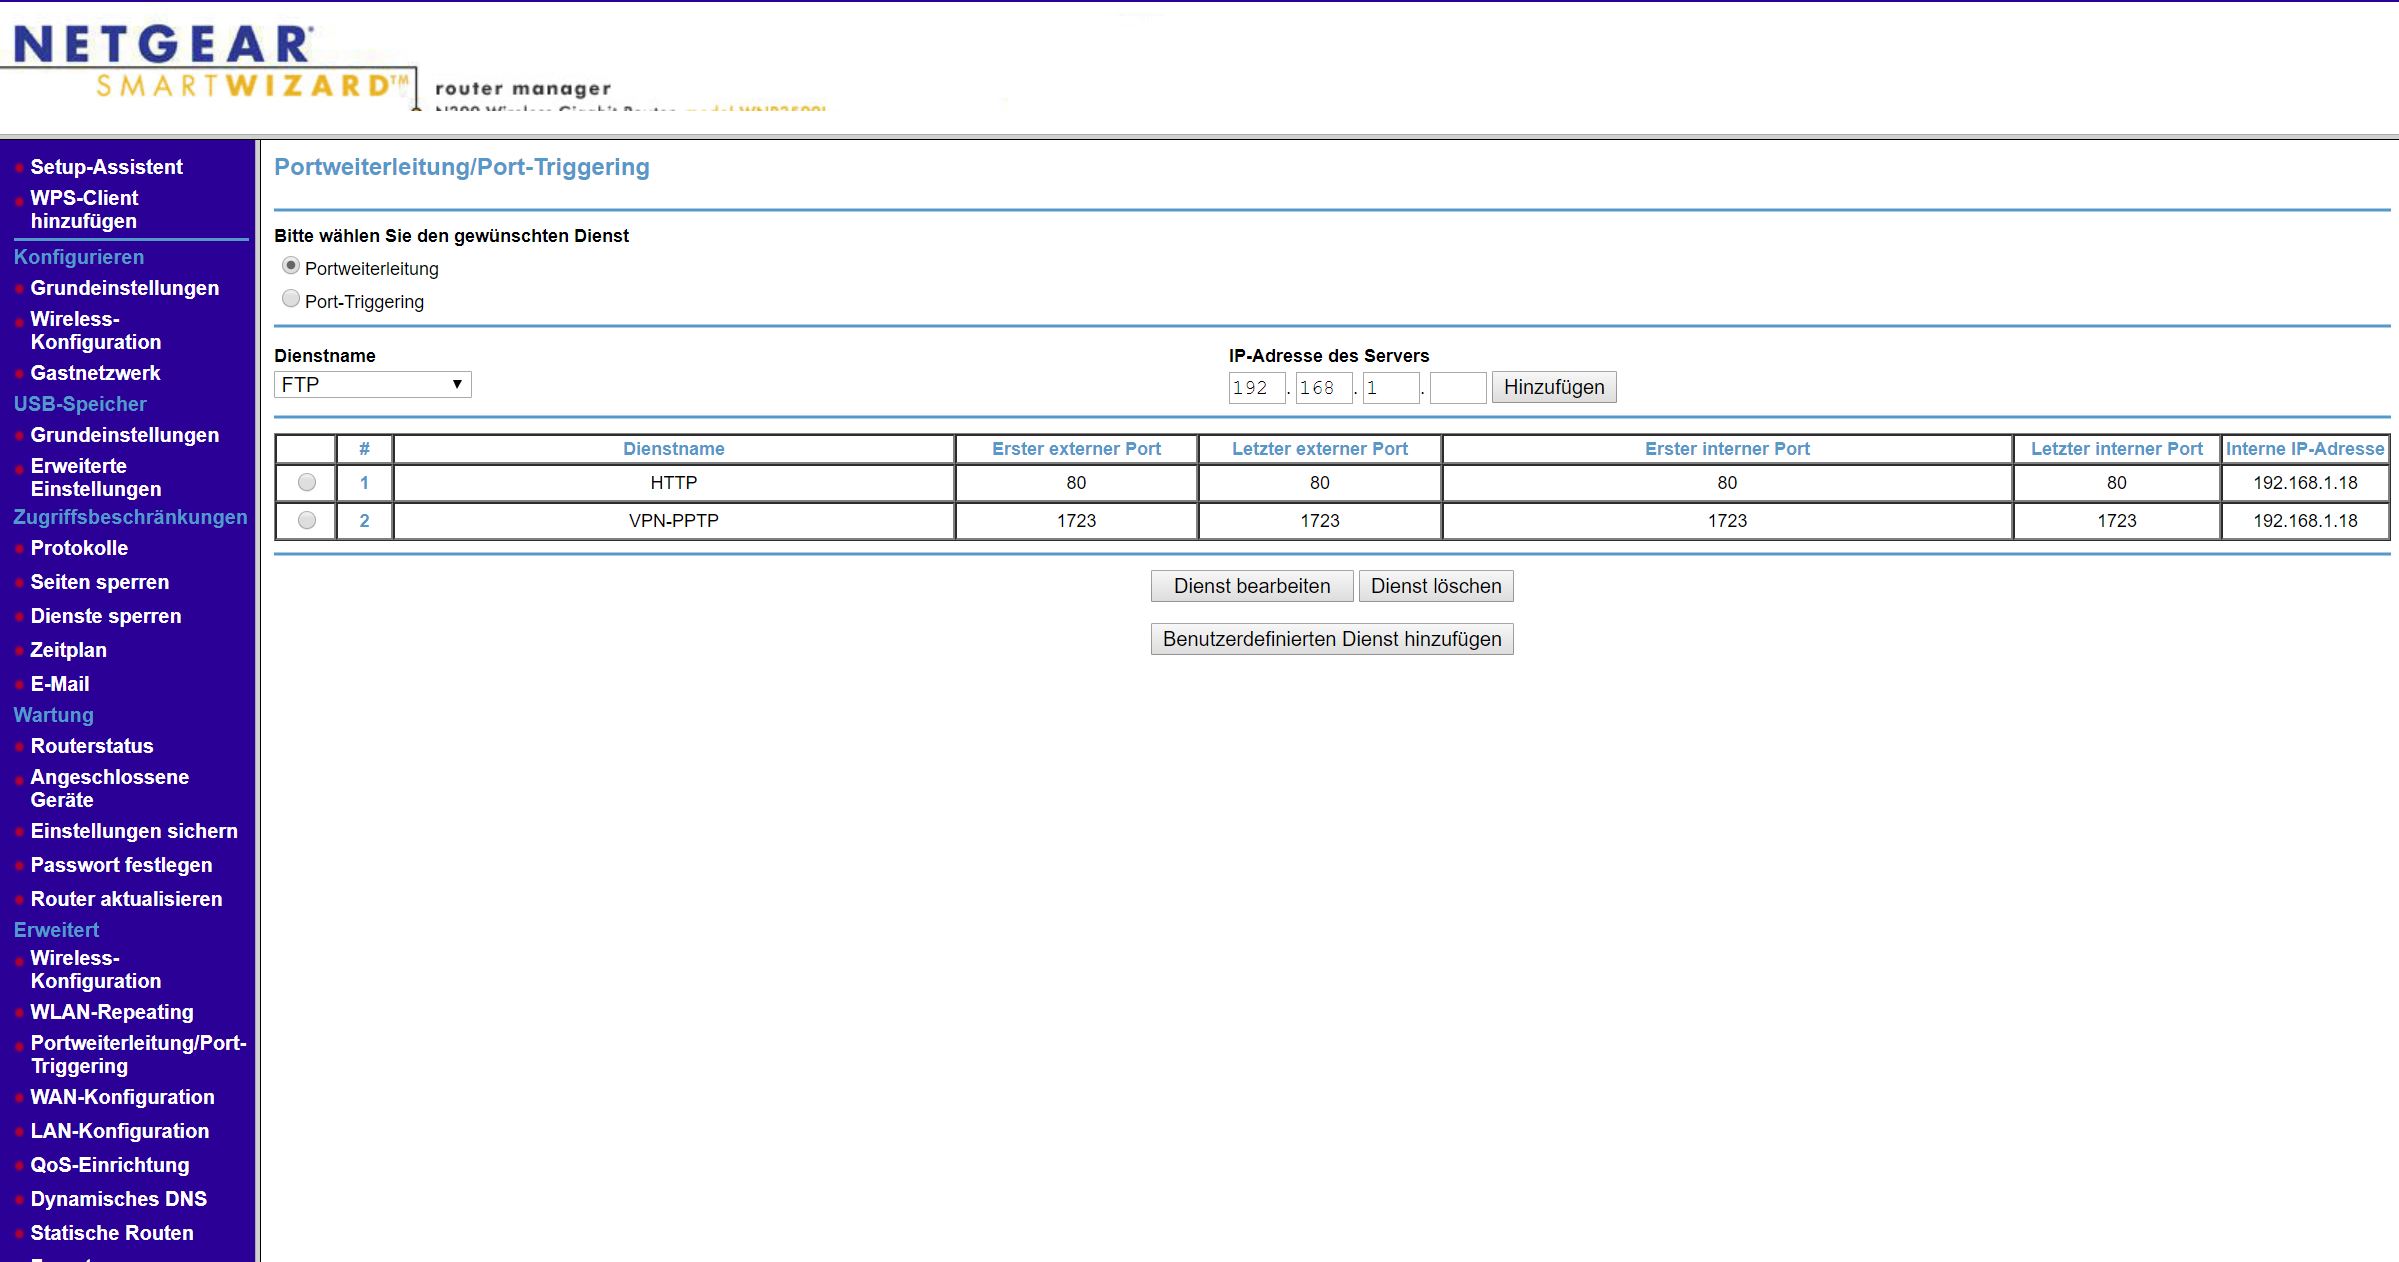2399x1262 pixels.
Task: Open Gastnetzwerk menu item
Action: 95,373
